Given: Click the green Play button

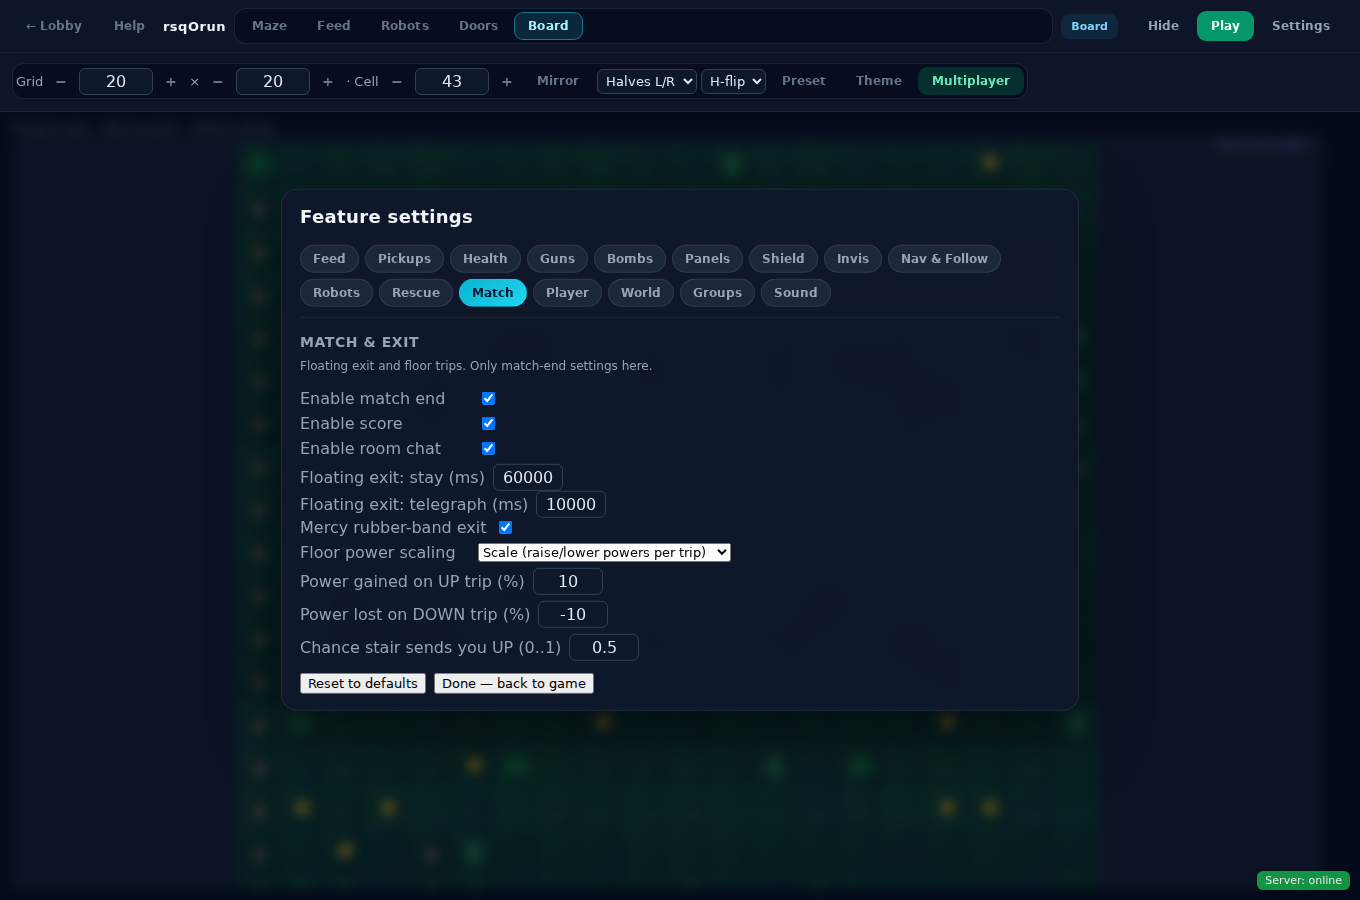Looking at the screenshot, I should (1225, 26).
